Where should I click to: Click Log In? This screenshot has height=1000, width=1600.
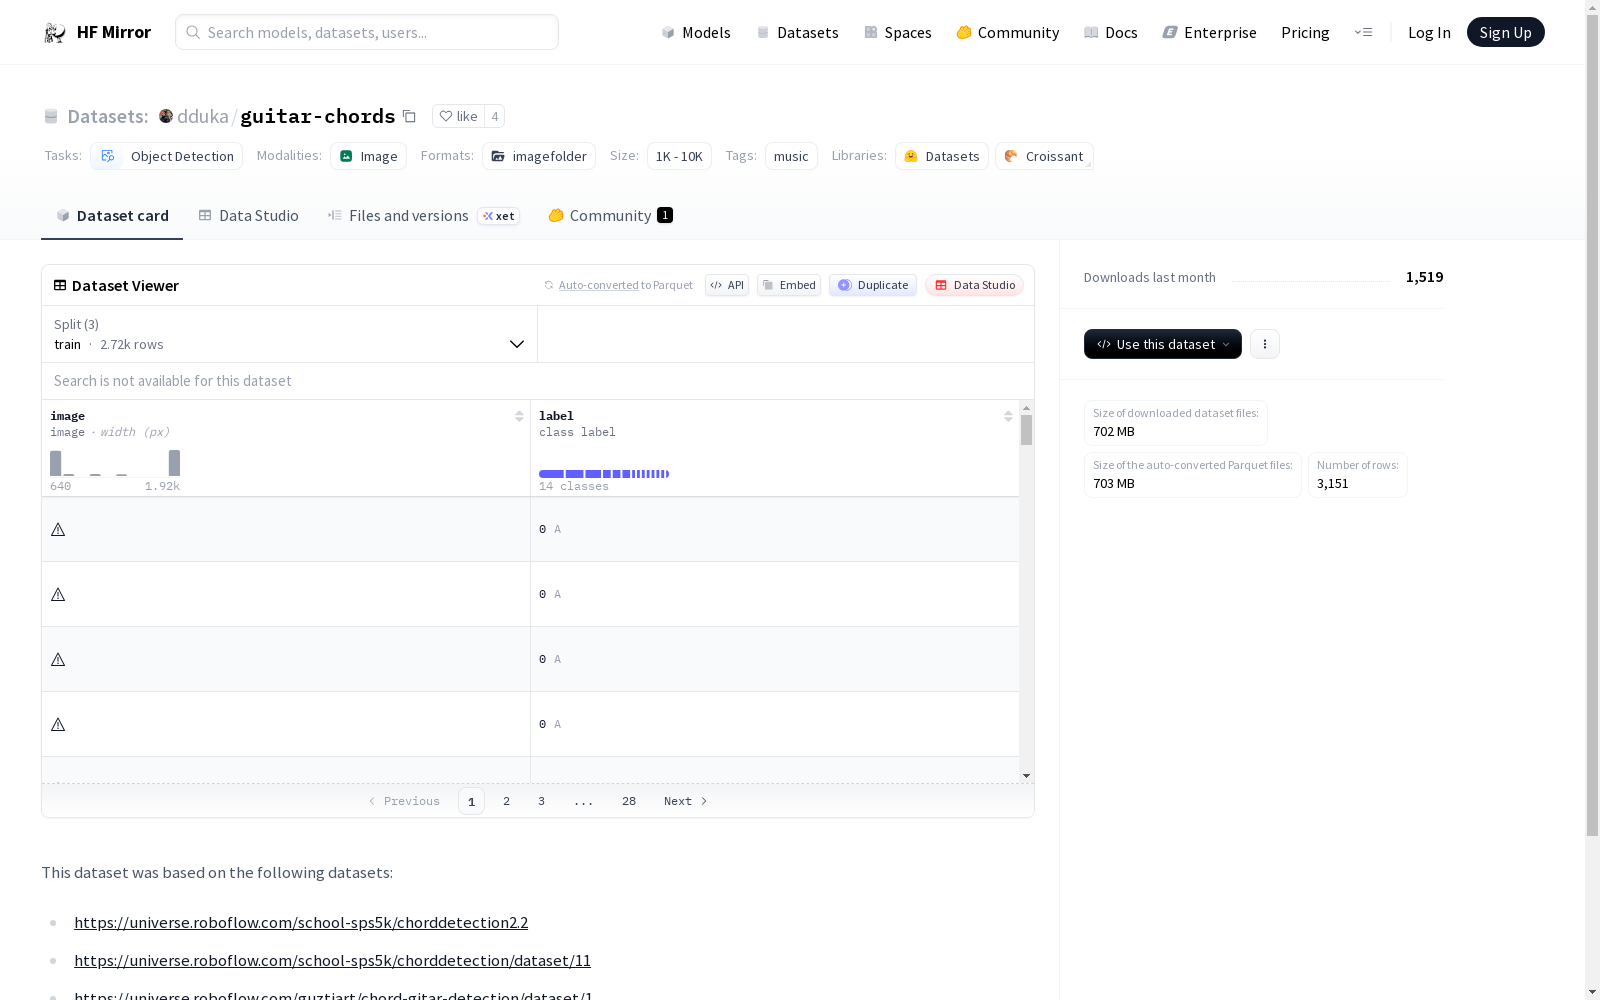coord(1429,33)
